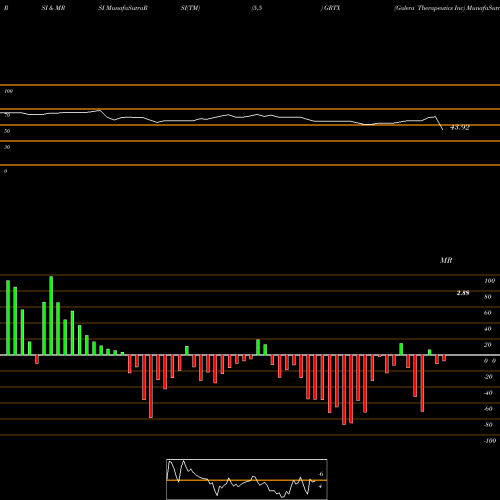Click the MR panel title label
Viewport: 500px width, 500px height.
[x=446, y=260]
